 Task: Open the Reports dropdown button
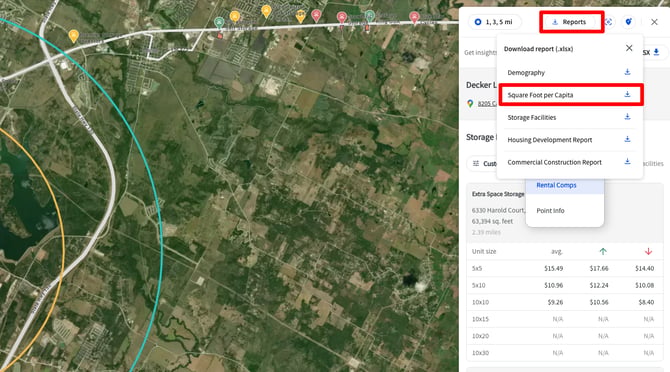tap(570, 22)
